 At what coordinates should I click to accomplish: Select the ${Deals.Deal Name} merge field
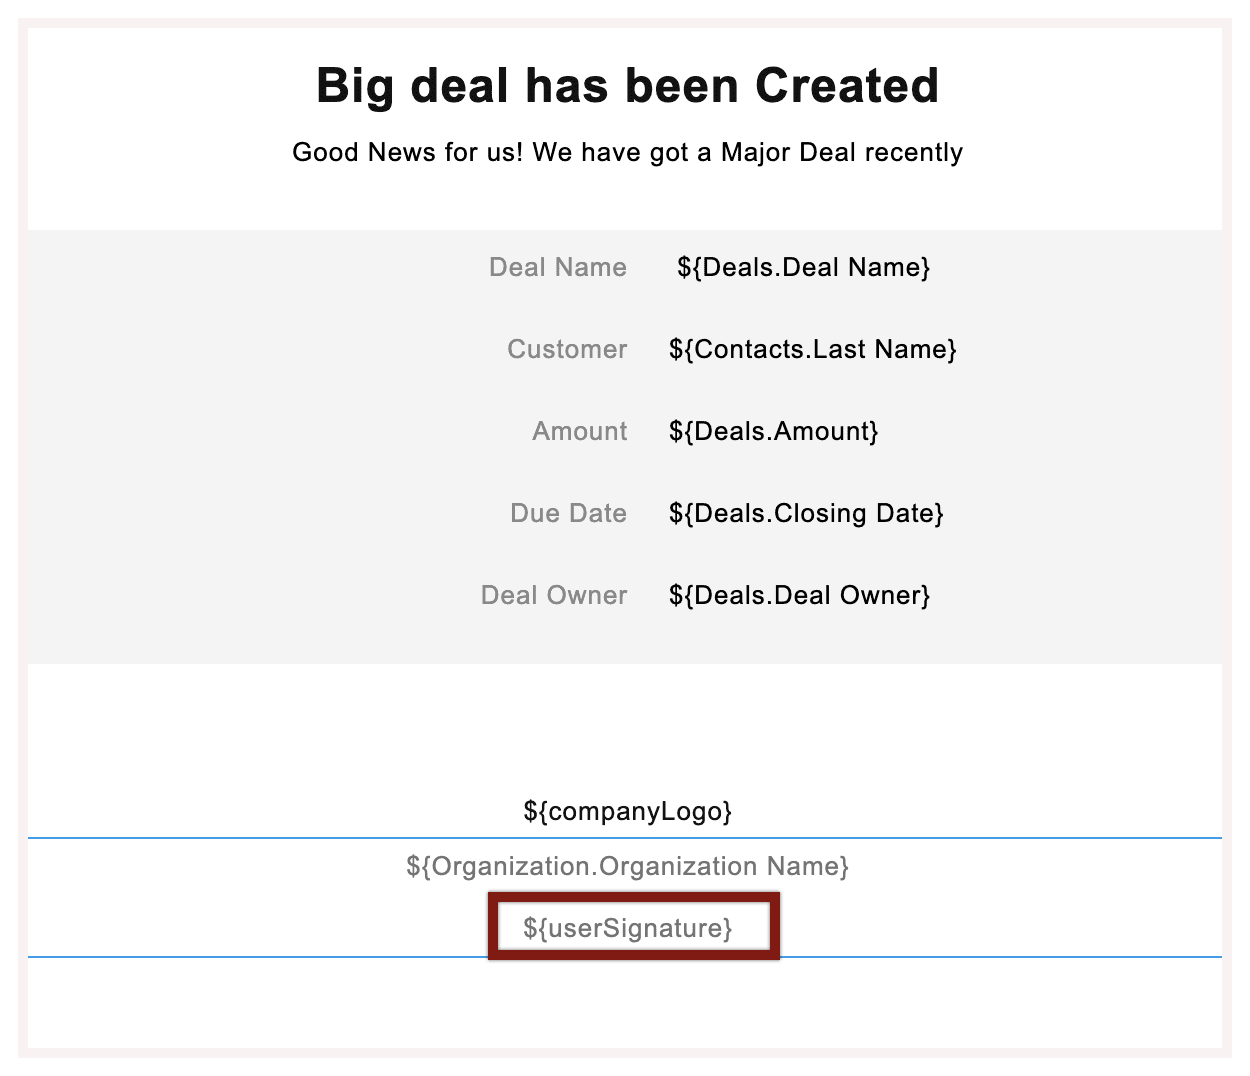coord(803,267)
